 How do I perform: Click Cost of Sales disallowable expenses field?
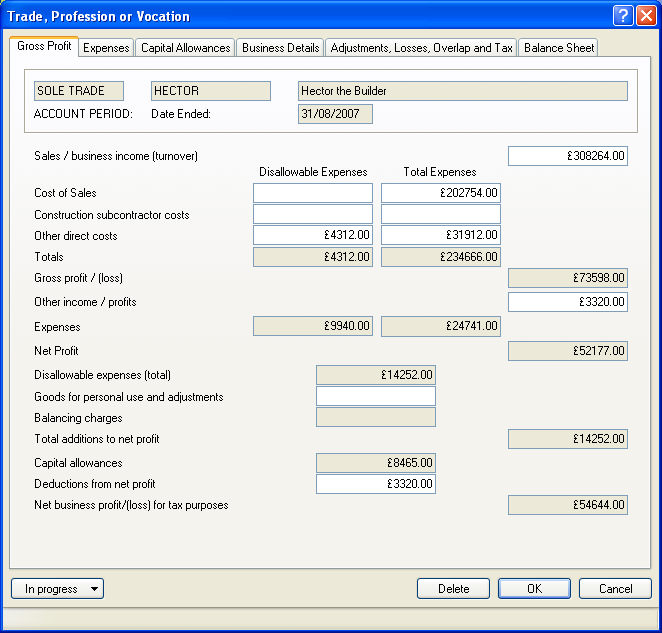pyautogui.click(x=313, y=193)
